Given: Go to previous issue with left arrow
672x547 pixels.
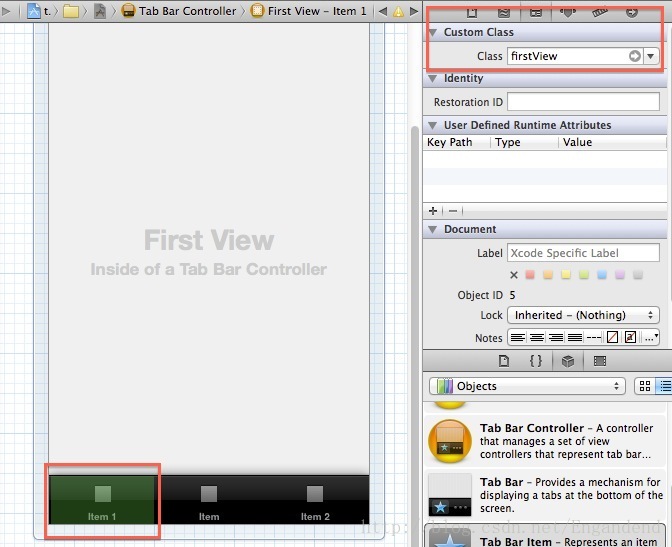Looking at the screenshot, I should point(383,11).
